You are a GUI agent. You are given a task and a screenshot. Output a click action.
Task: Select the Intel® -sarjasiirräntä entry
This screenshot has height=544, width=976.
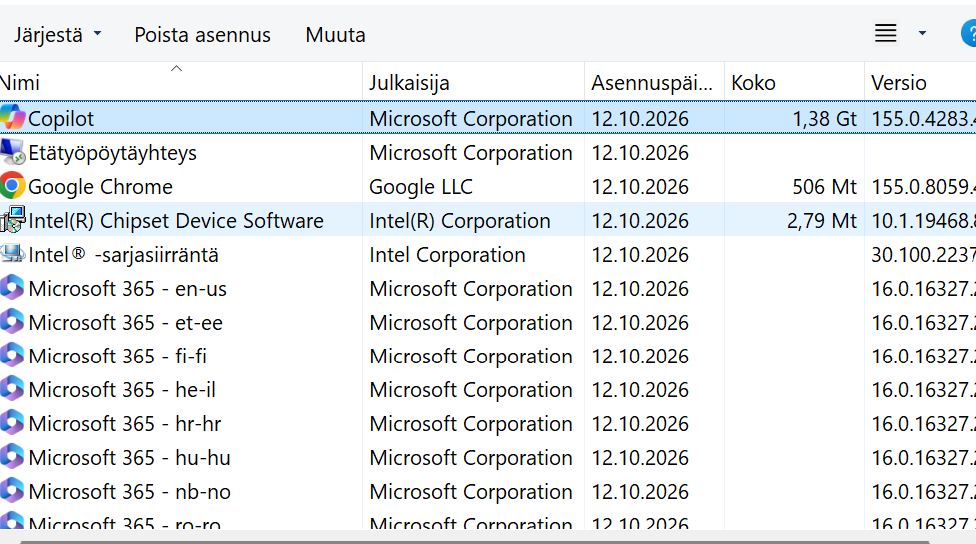point(123,255)
